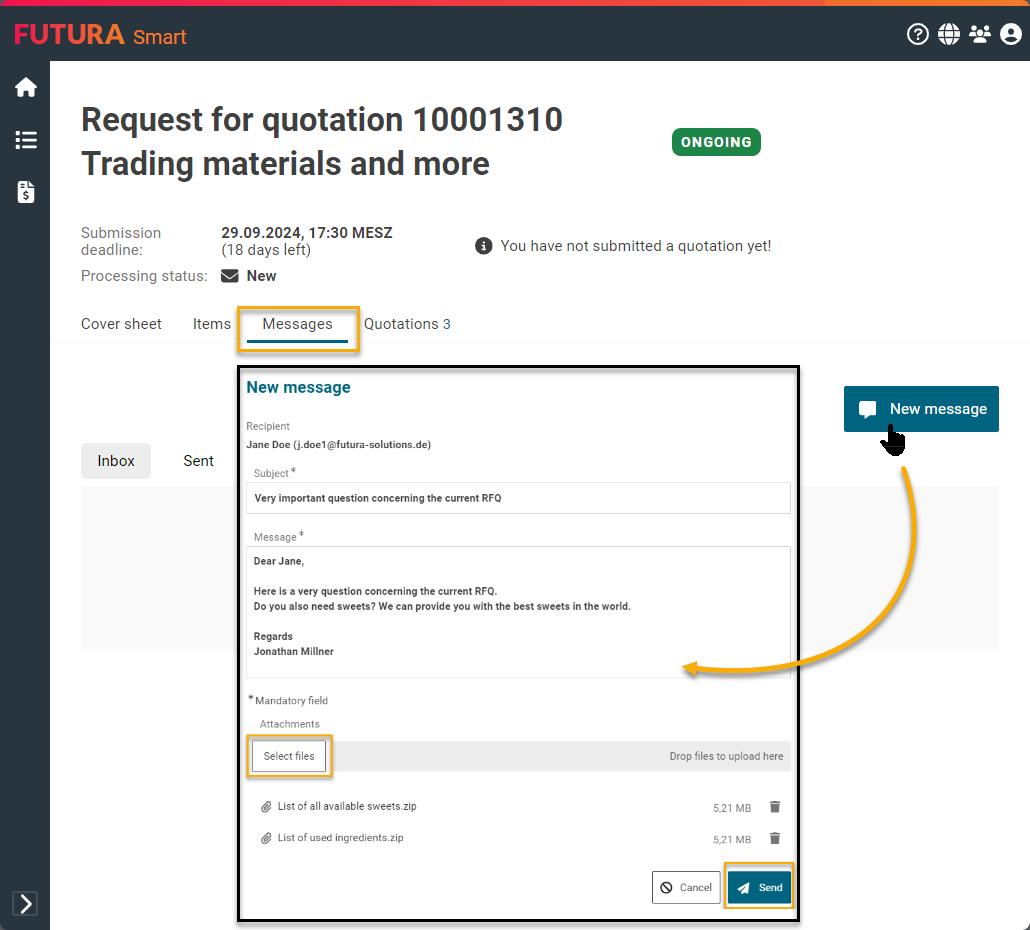Image resolution: width=1030 pixels, height=930 pixels.
Task: Open the Cover sheet tab
Action: tap(121, 324)
